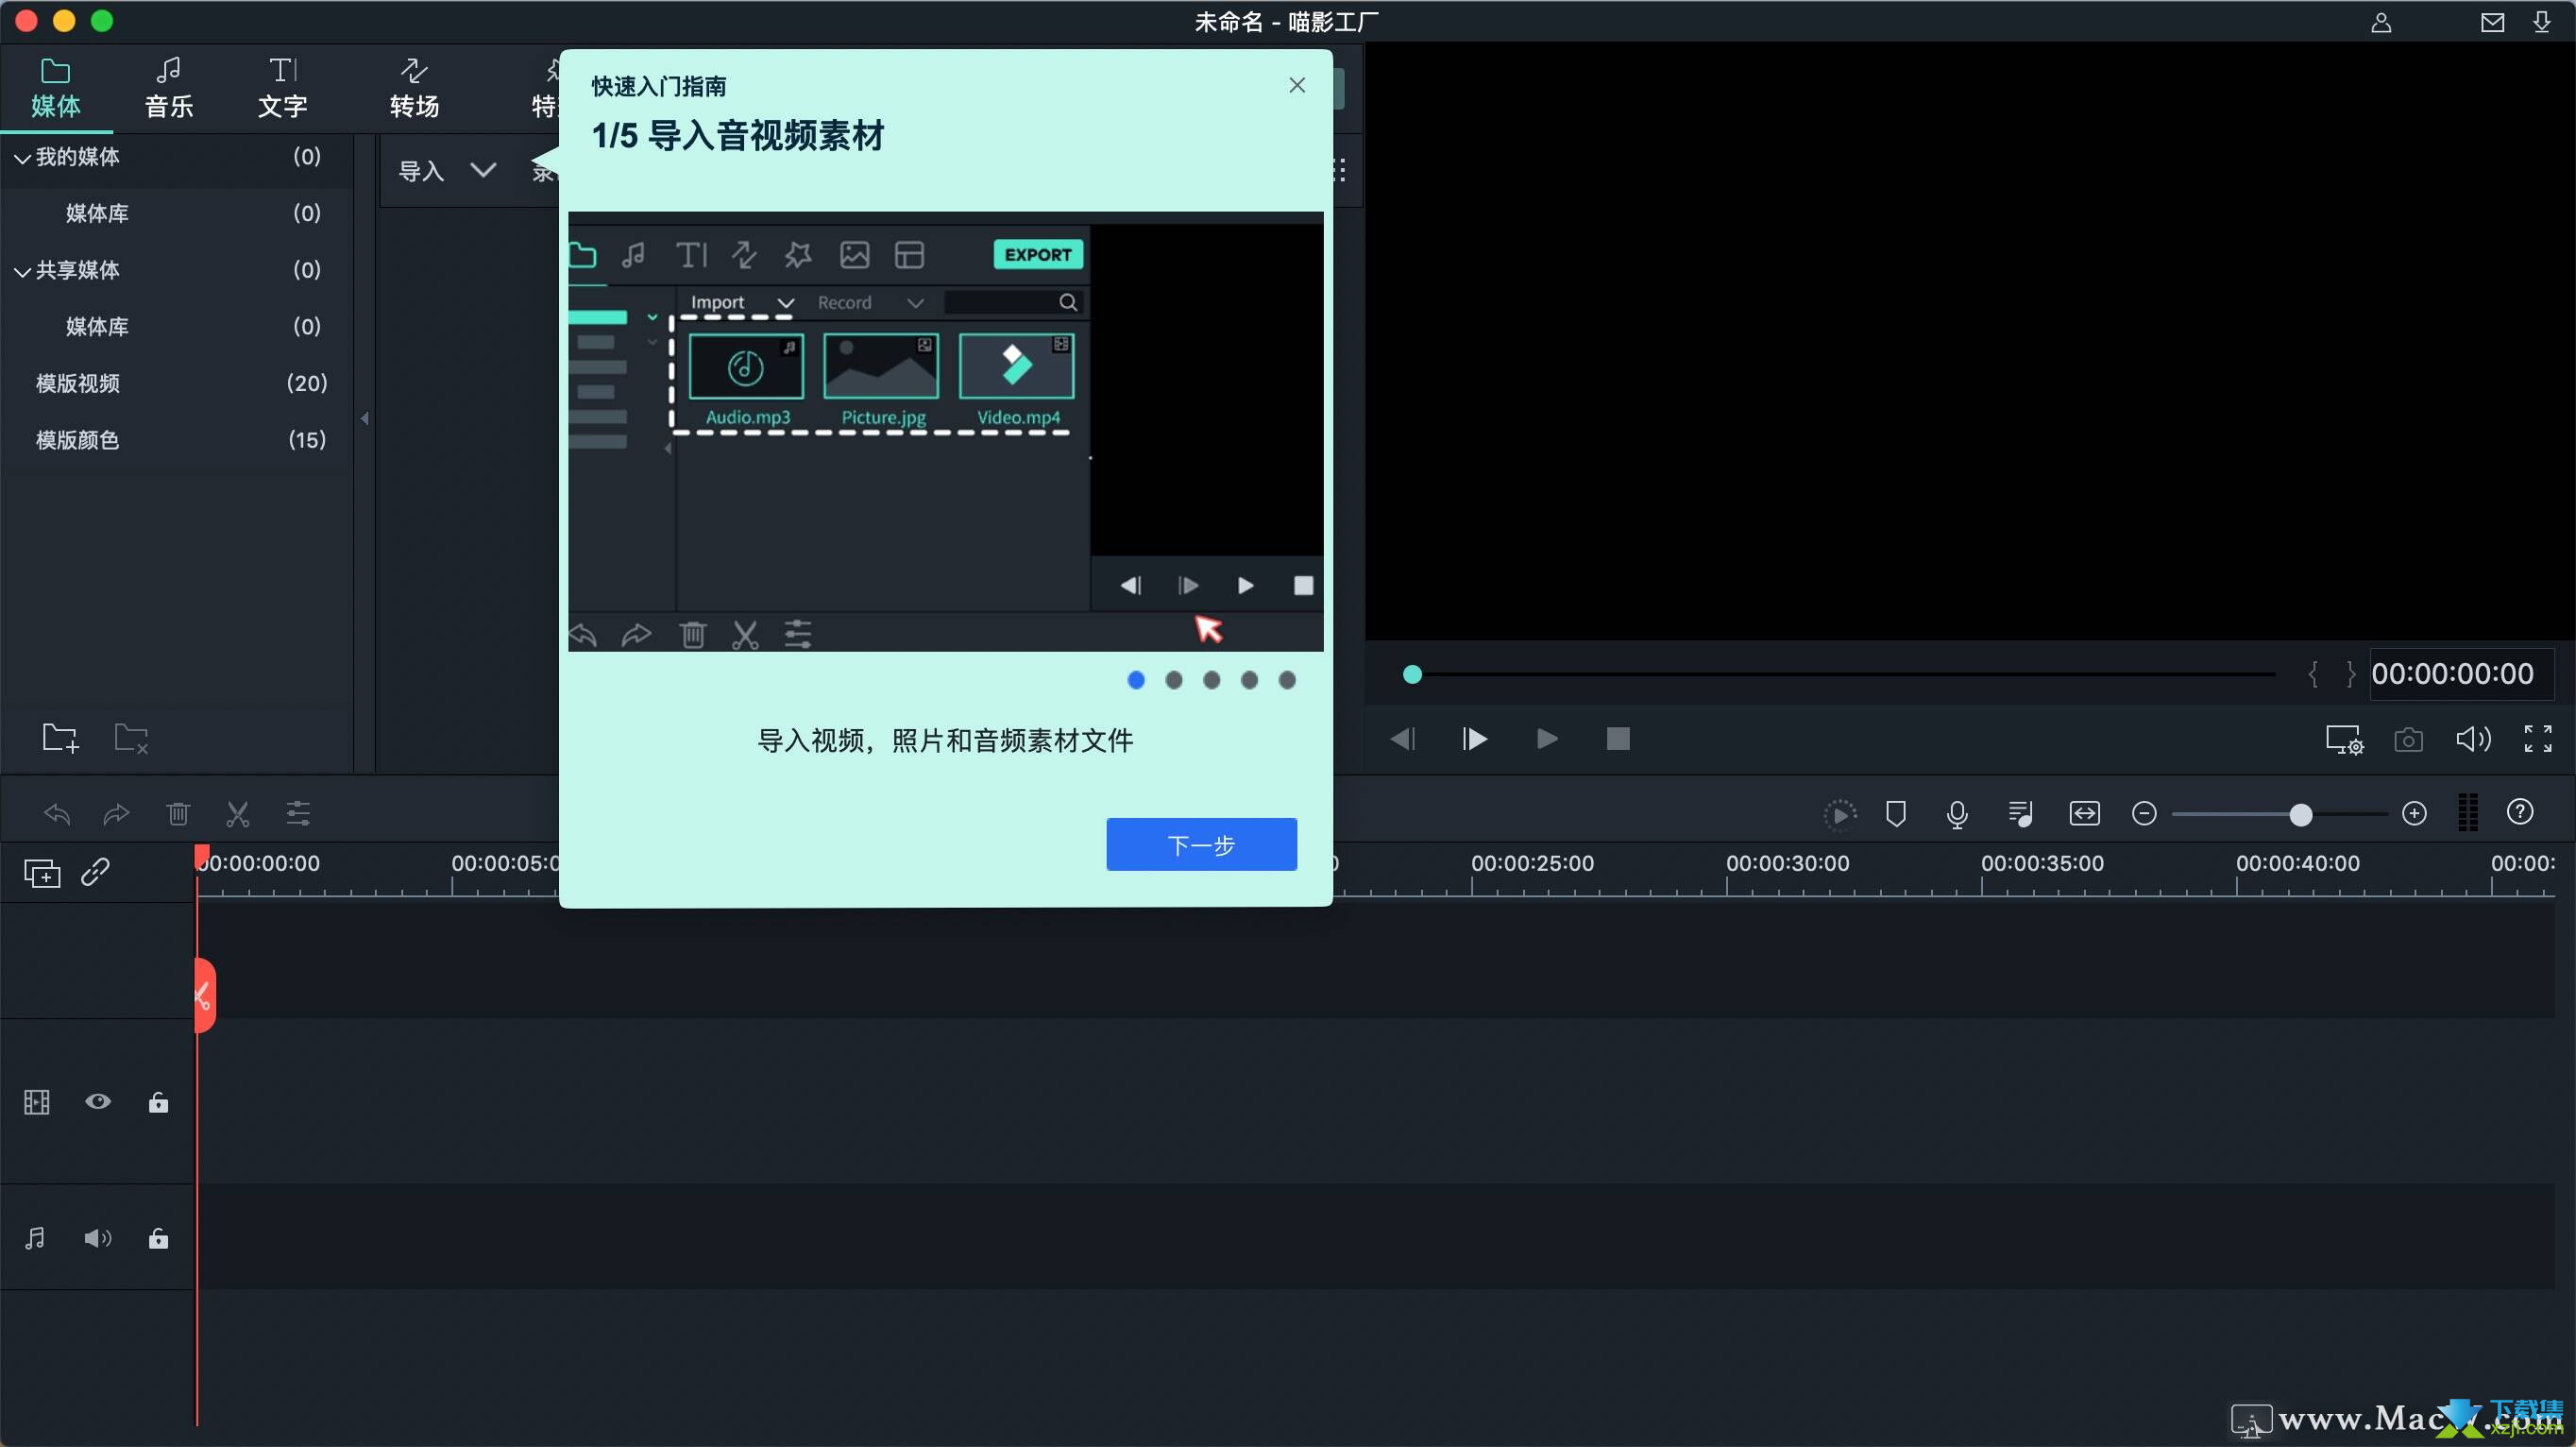Collapse the media panel with side arrow

365,418
